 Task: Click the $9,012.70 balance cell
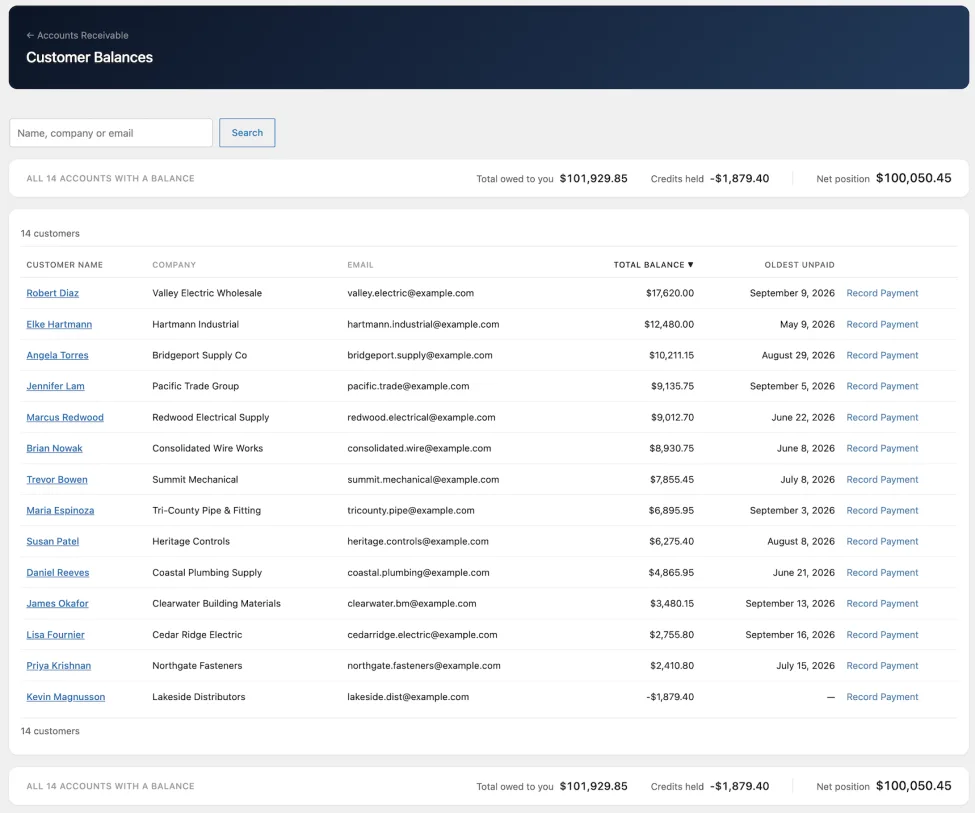672,417
